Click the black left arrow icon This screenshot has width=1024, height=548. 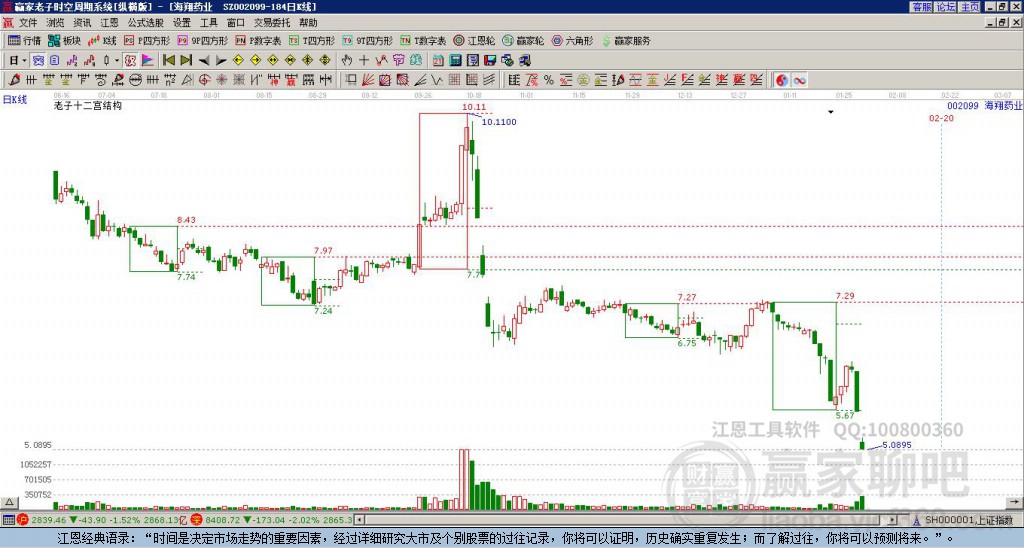point(204,61)
